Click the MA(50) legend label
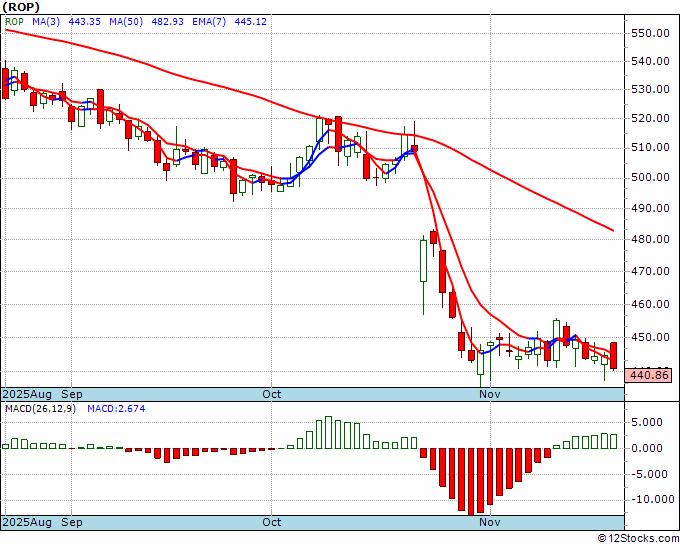The height and width of the screenshot is (546, 680). coord(126,21)
